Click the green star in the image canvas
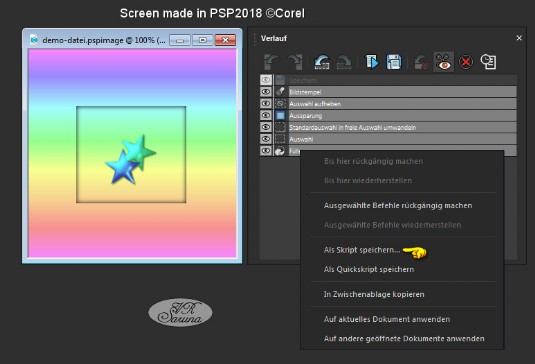This screenshot has height=364, width=535. tap(142, 150)
